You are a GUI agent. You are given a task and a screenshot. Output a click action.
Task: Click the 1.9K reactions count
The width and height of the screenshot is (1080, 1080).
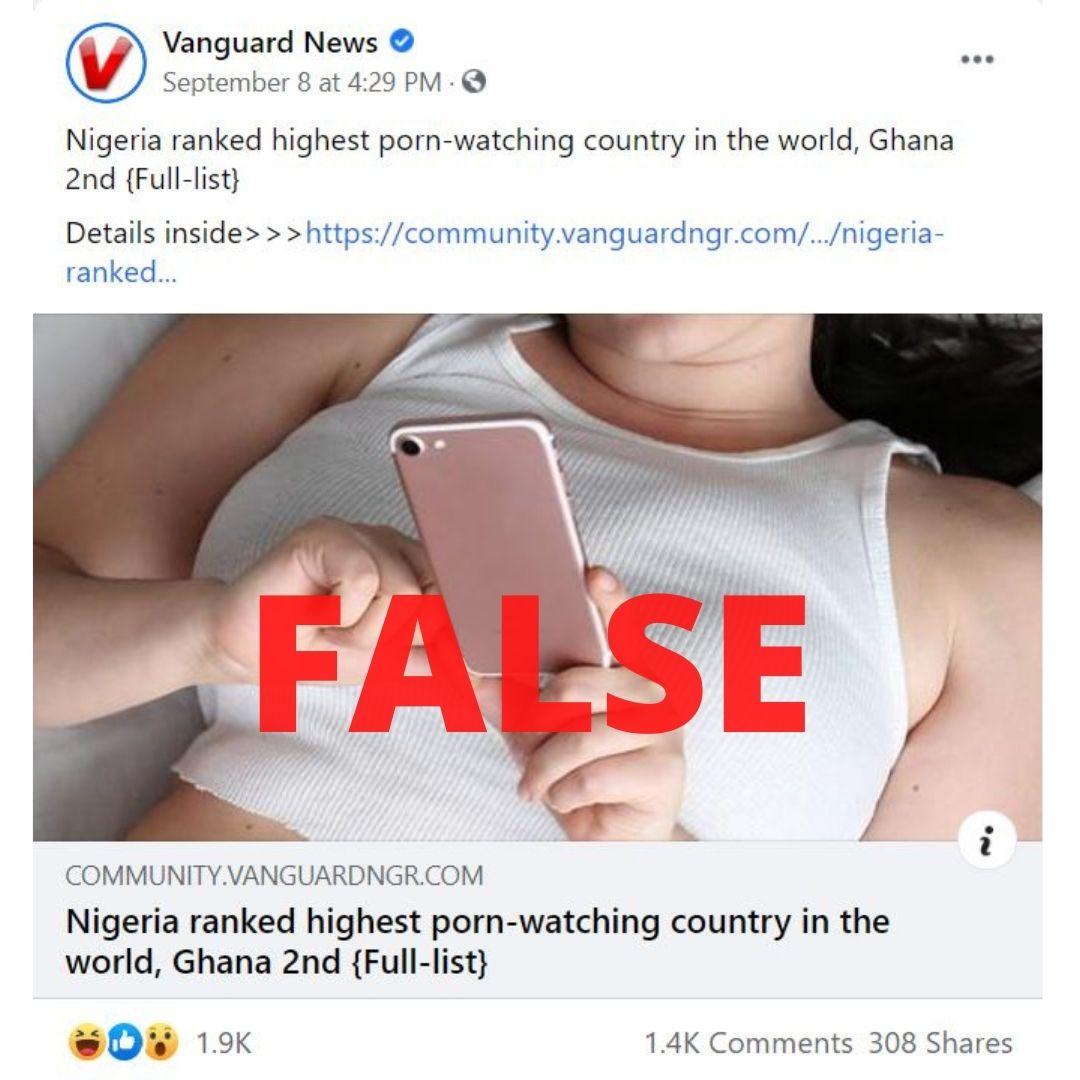tap(224, 1043)
